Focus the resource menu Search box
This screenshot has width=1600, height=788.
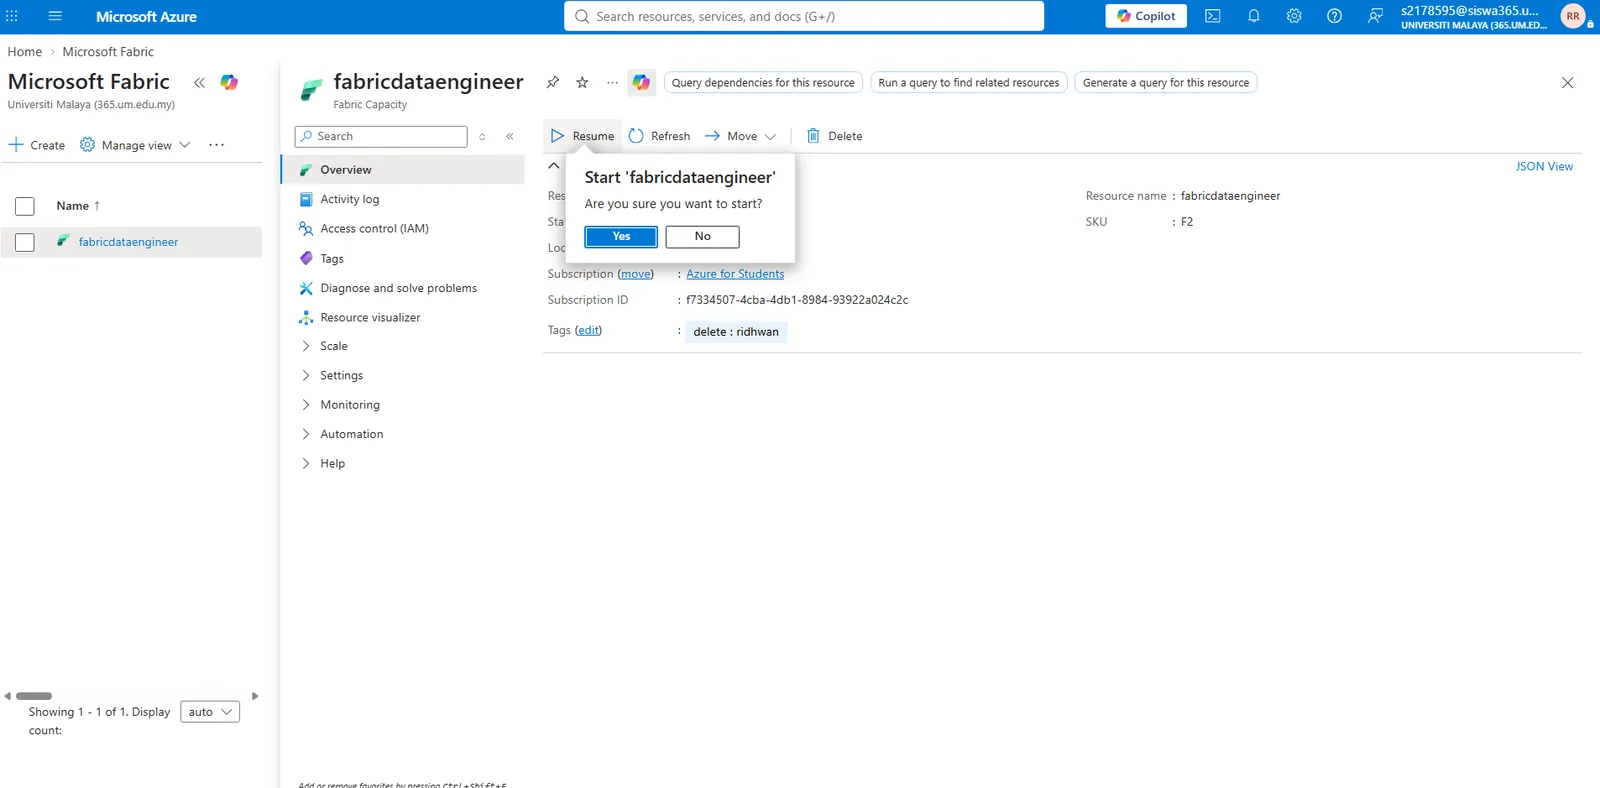(x=381, y=136)
